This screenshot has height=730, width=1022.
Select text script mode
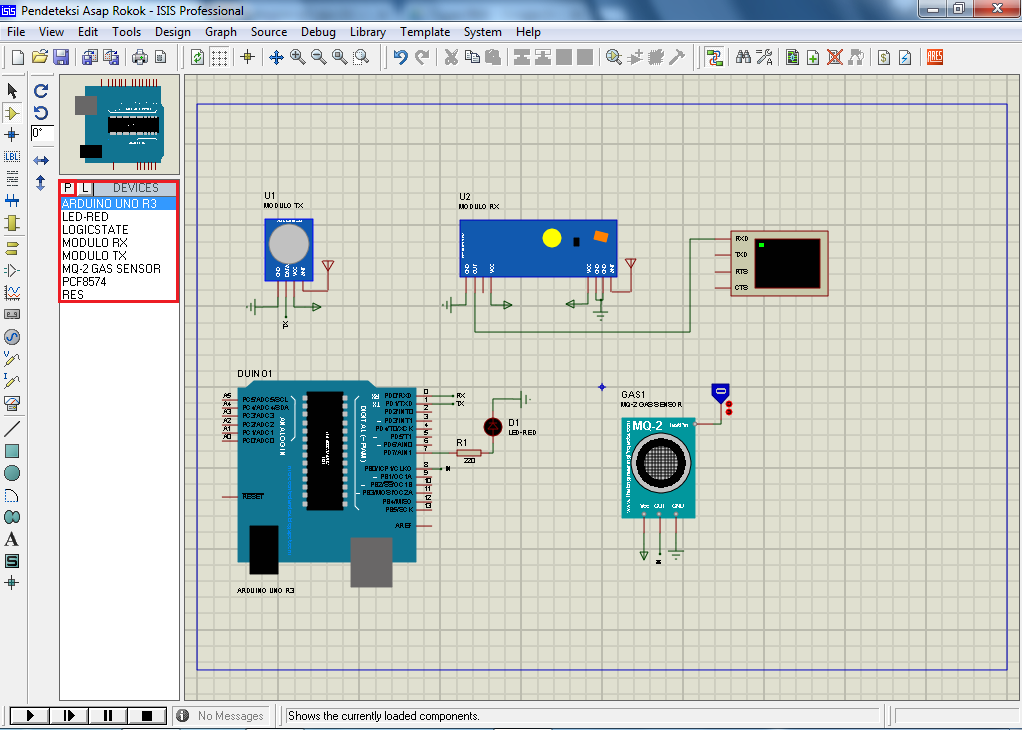(12, 179)
